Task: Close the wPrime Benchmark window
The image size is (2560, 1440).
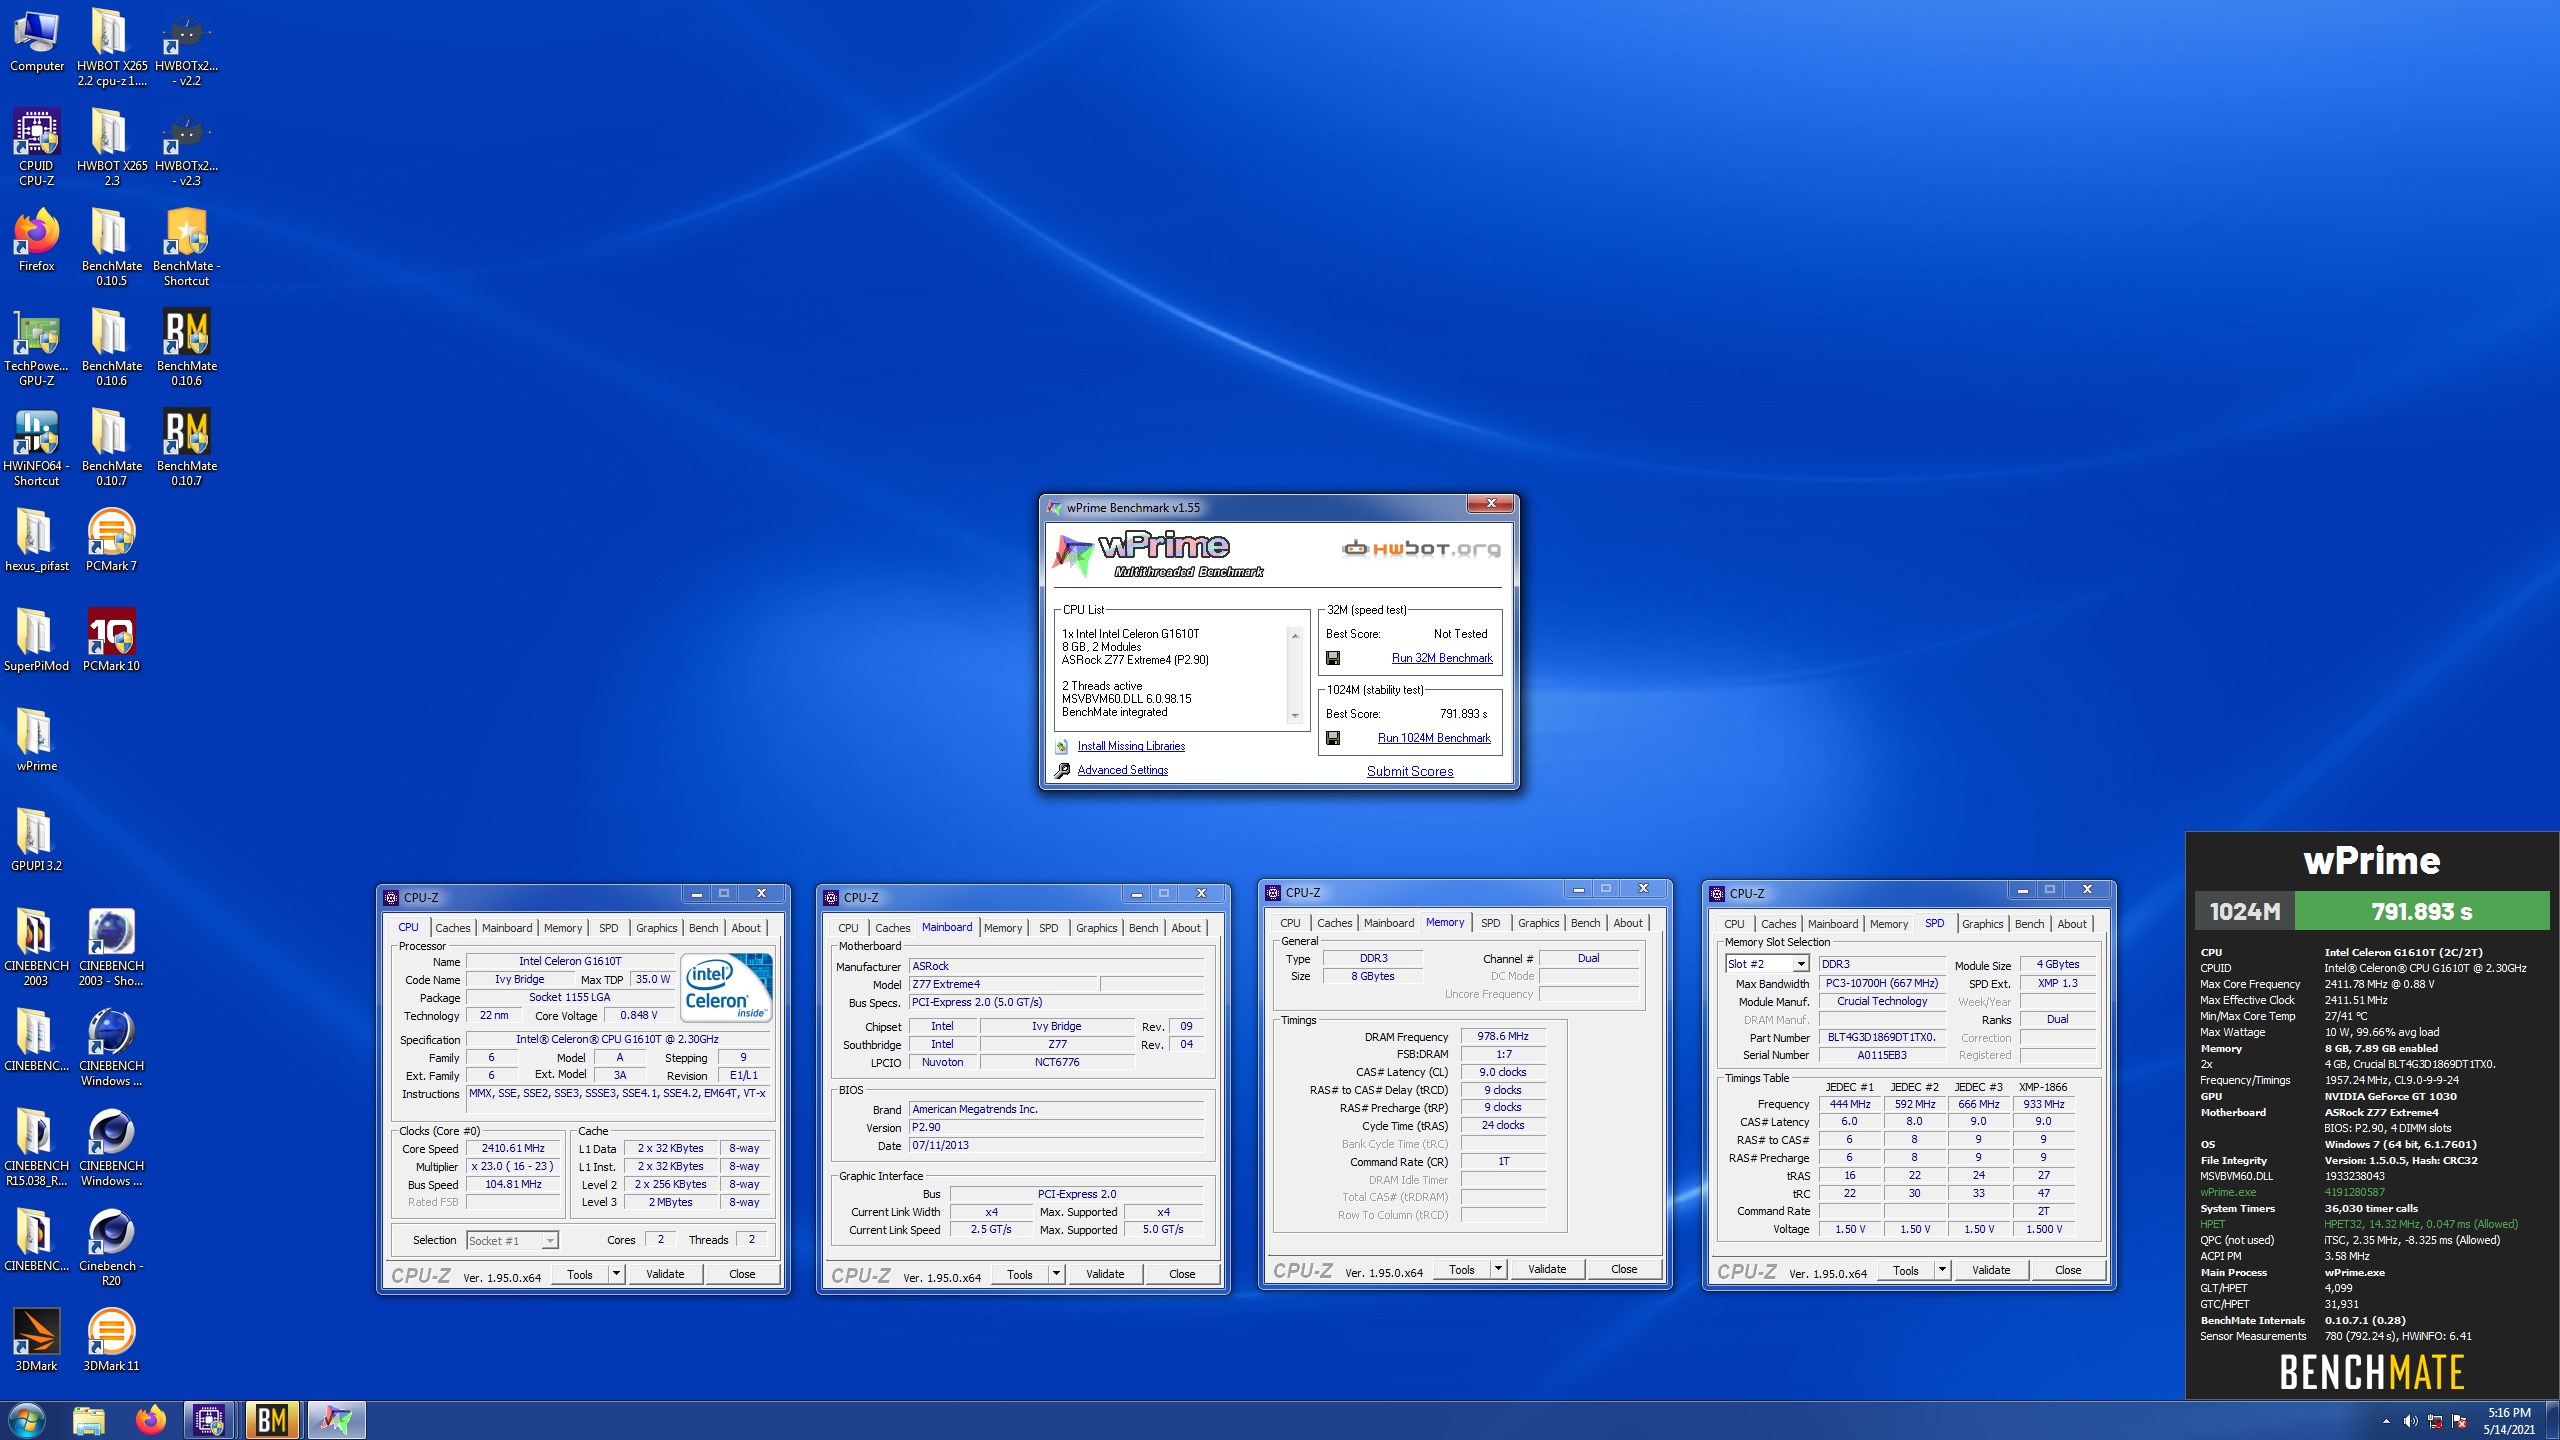Action: (x=1491, y=504)
